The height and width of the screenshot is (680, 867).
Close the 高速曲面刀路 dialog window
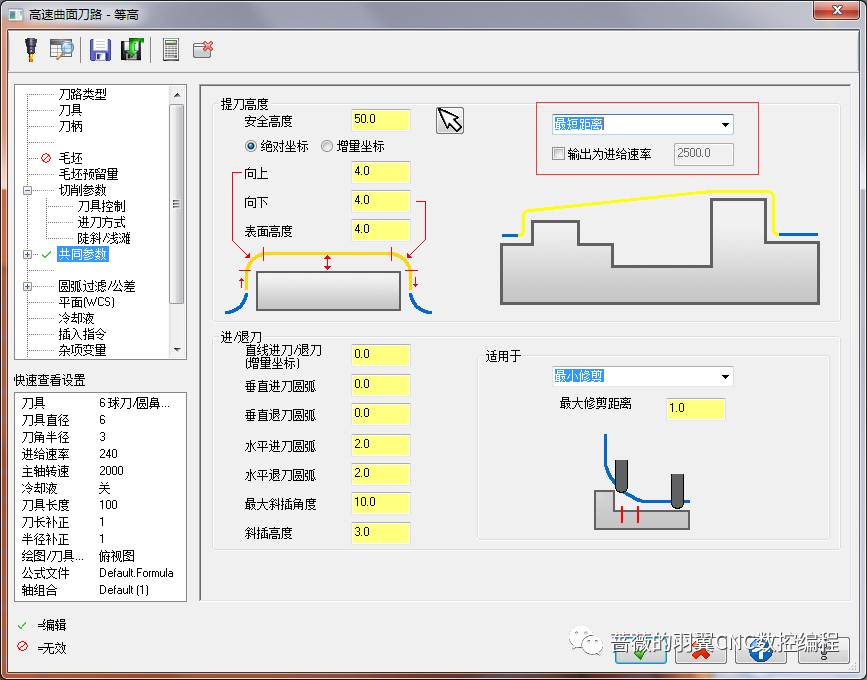837,9
